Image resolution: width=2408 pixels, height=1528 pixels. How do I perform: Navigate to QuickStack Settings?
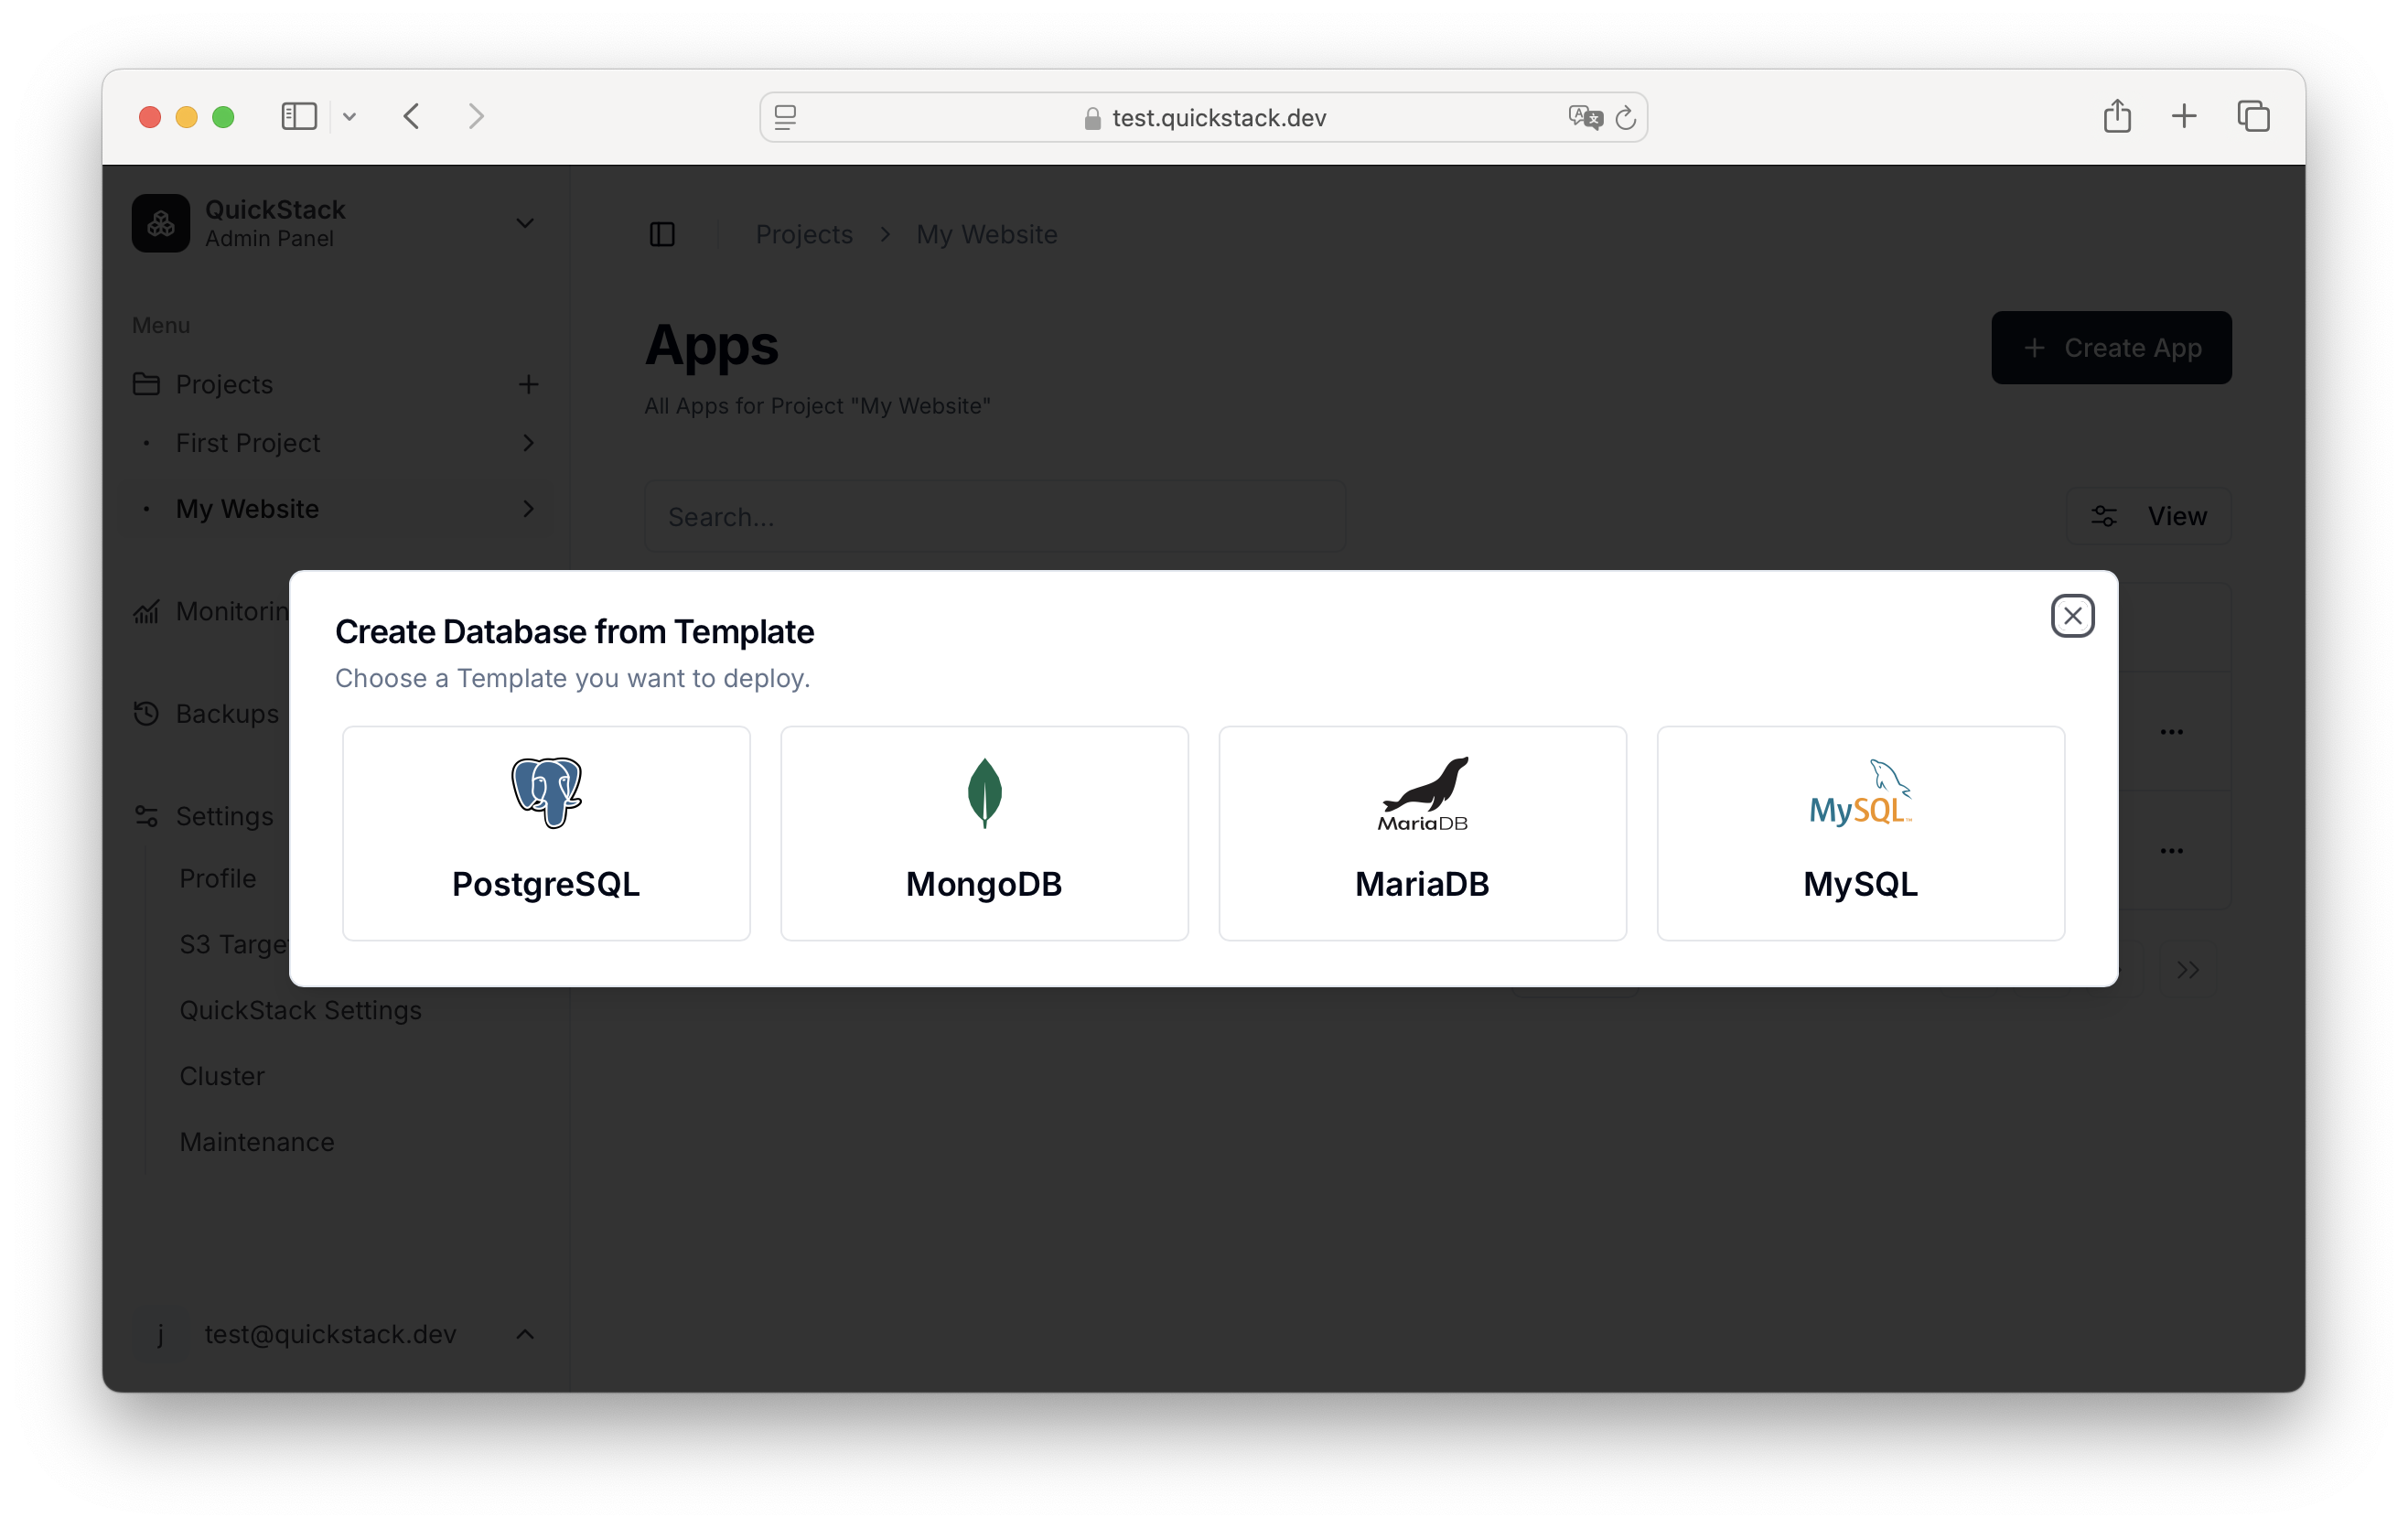point(300,1010)
